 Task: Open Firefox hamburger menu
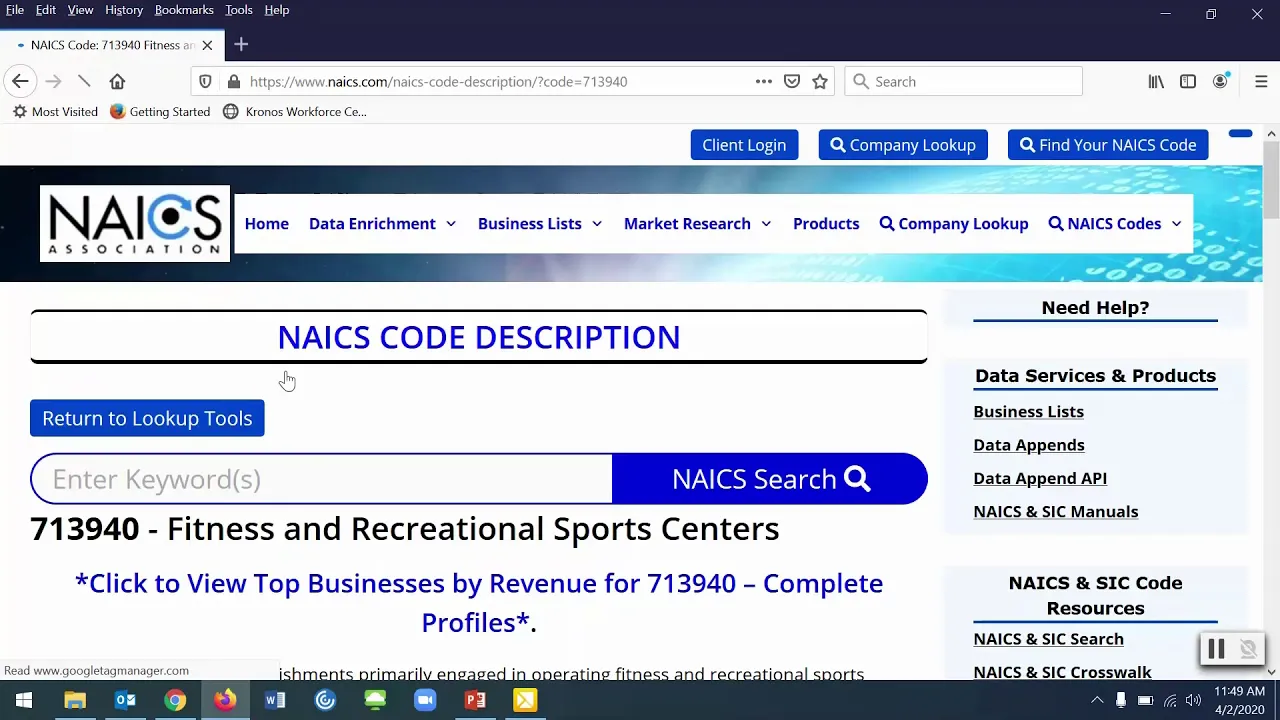pos(1261,82)
